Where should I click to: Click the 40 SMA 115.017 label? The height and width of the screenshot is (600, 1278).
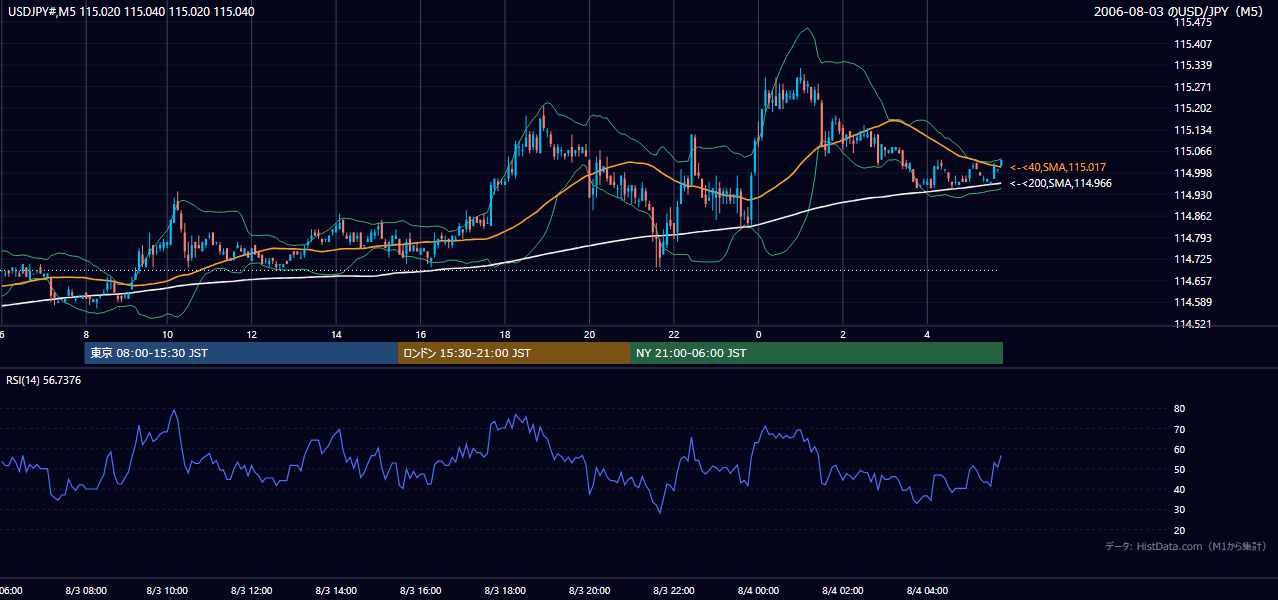(x=1057, y=167)
